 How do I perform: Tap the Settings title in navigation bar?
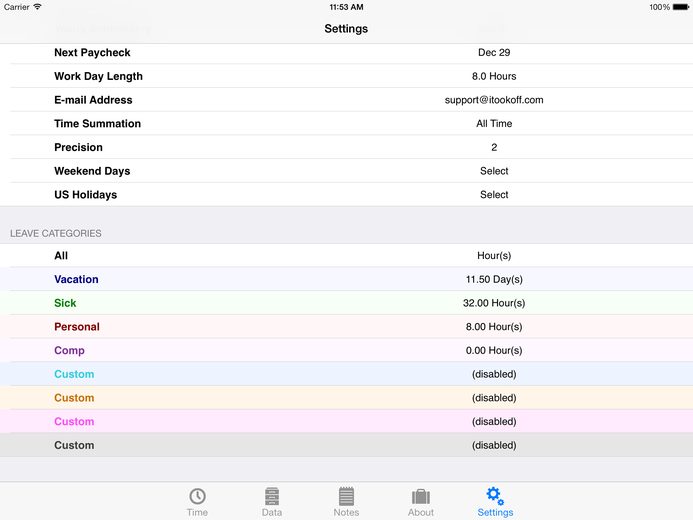click(346, 29)
